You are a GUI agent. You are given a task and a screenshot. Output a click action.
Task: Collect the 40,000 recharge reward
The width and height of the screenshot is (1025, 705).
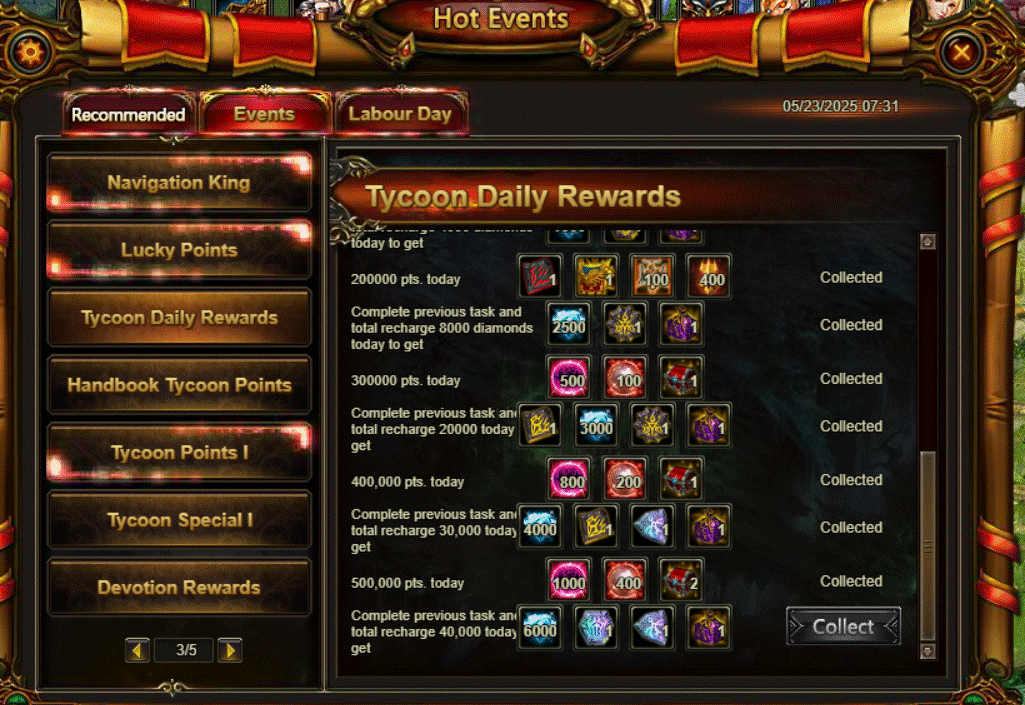pos(843,627)
